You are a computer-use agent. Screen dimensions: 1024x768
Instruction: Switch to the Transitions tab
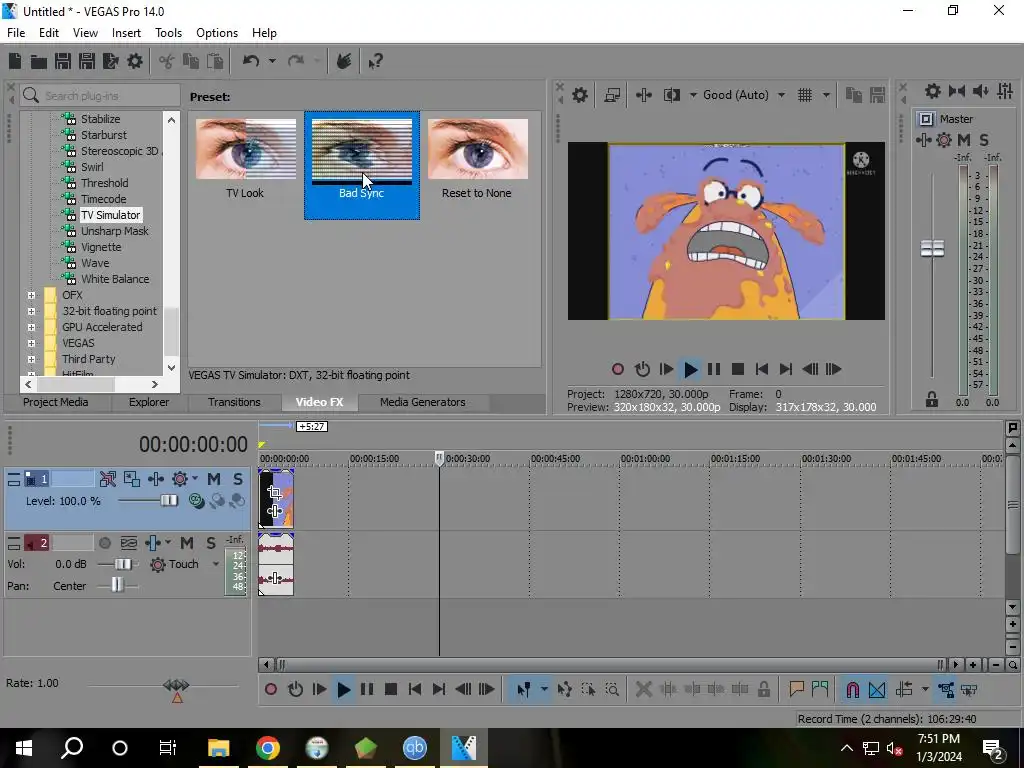(234, 402)
